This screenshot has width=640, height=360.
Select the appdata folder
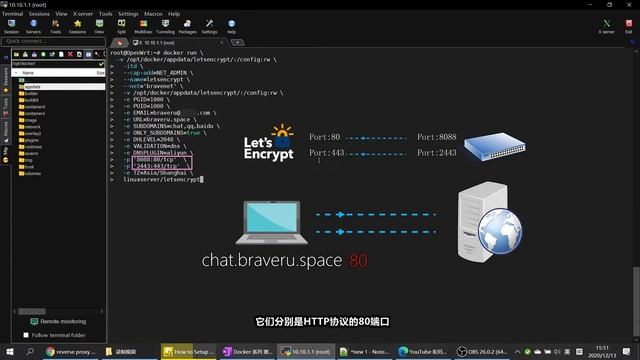(62, 87)
